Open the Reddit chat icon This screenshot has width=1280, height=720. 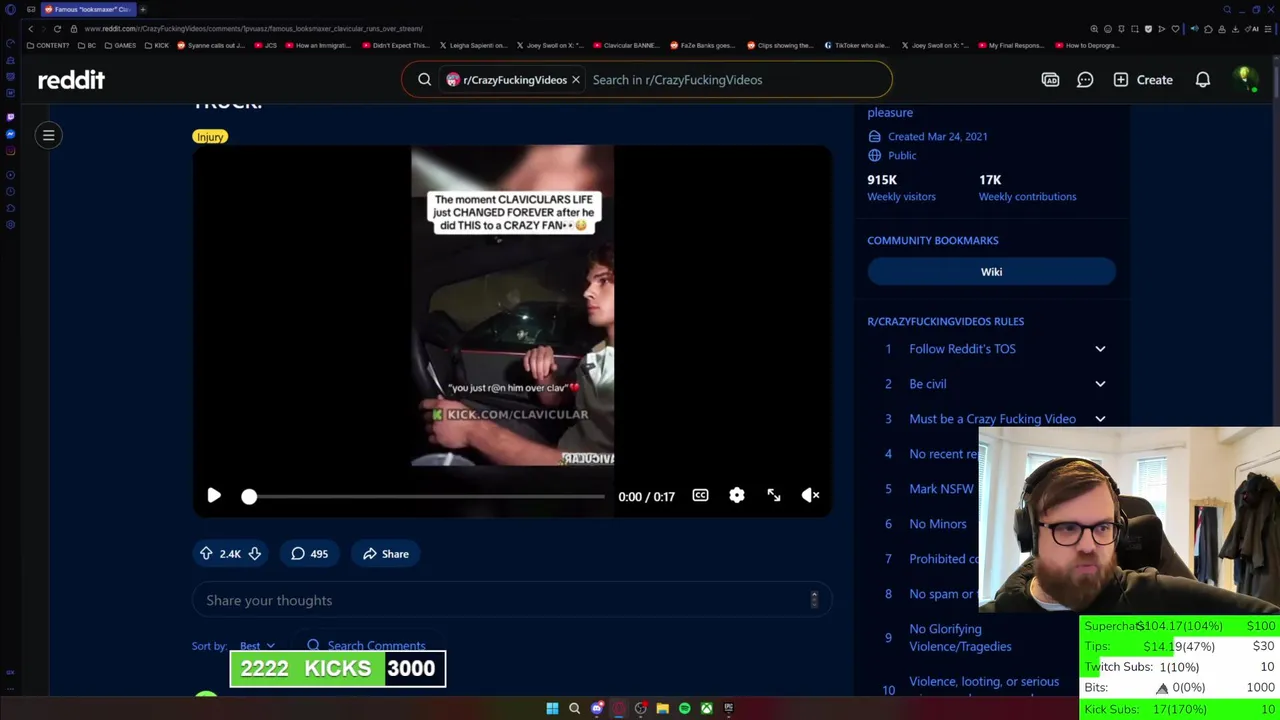point(1085,80)
